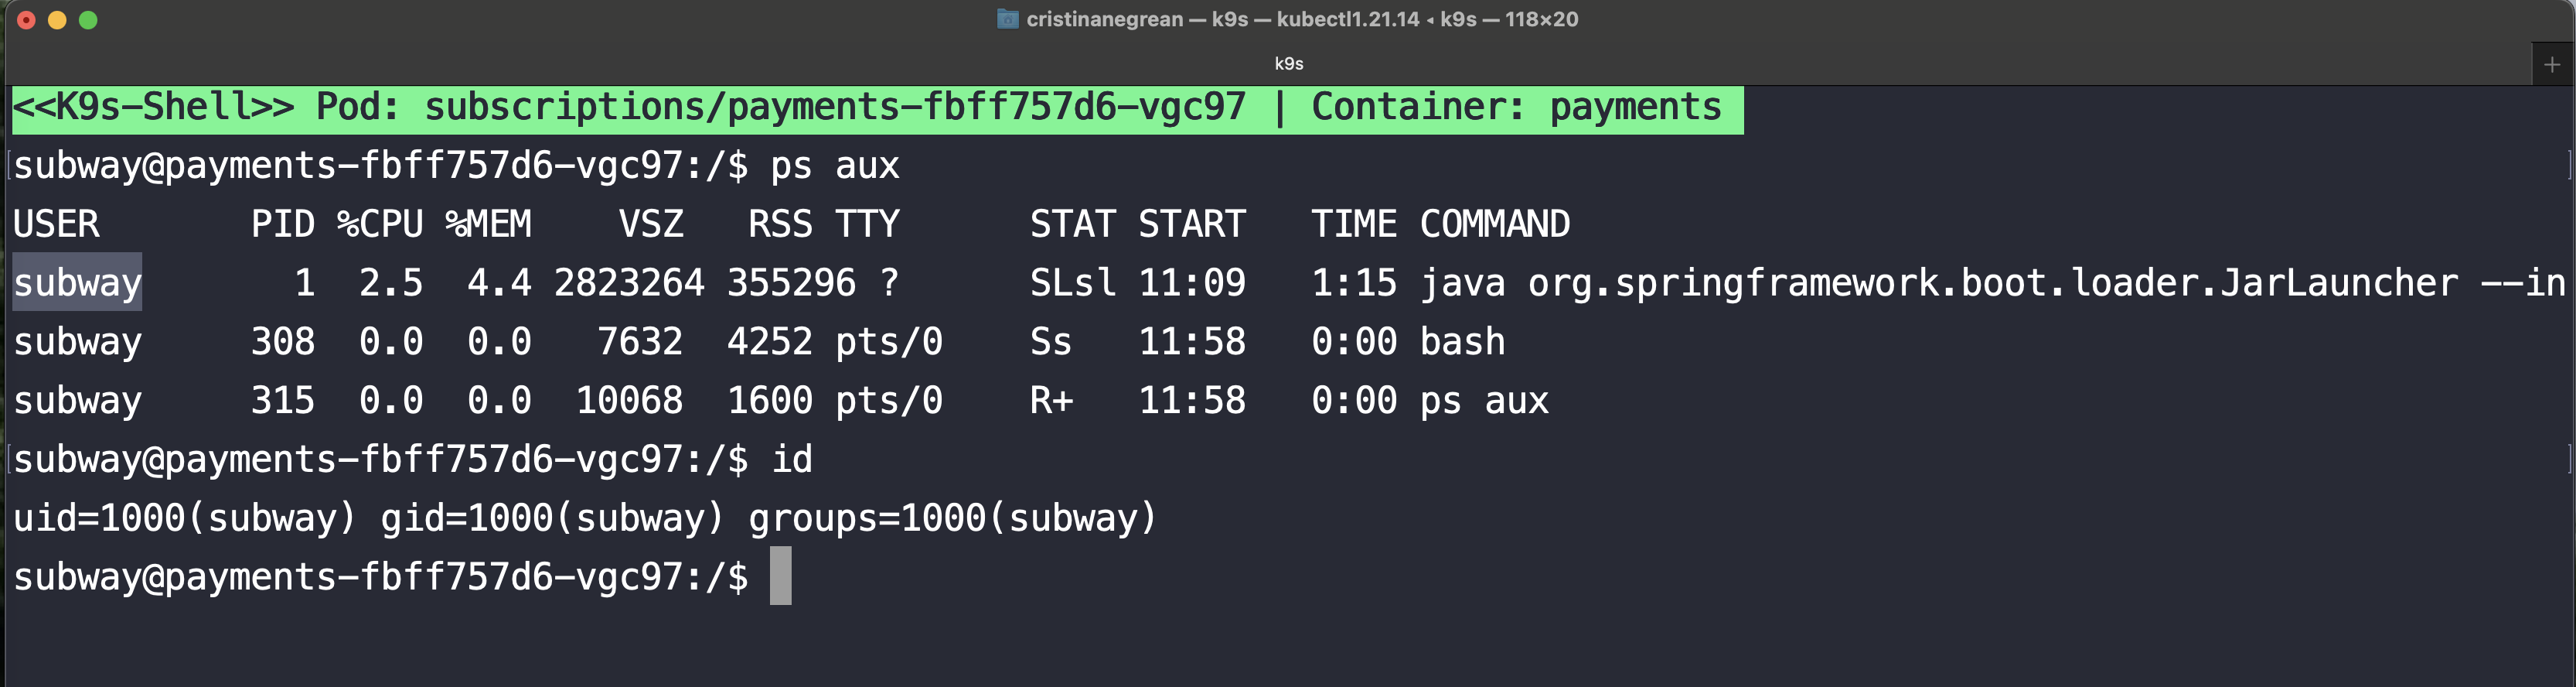Click the 'id' typed command
This screenshot has width=2576, height=687.
[x=792, y=460]
